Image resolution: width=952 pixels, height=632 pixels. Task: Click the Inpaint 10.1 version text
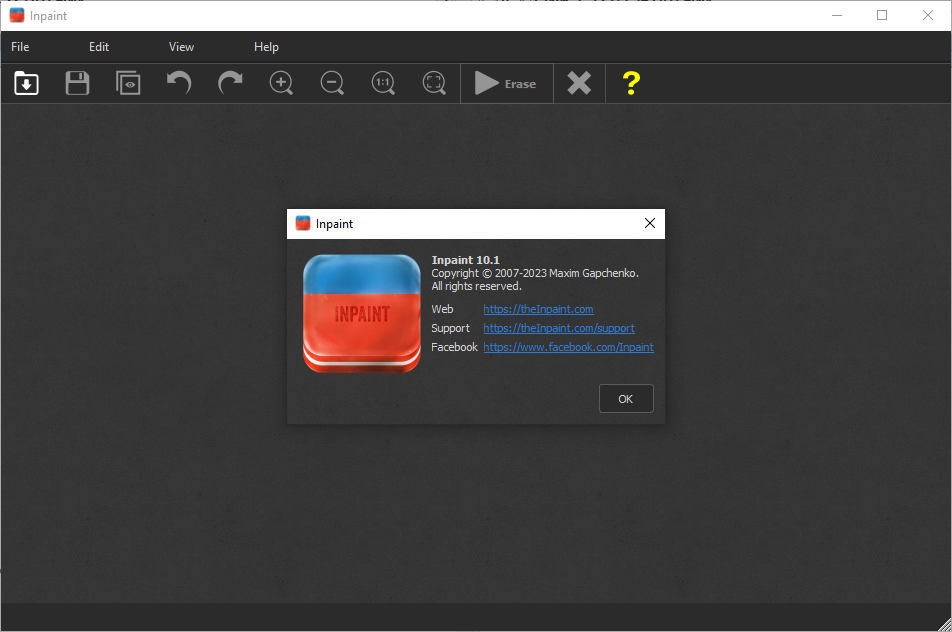click(x=466, y=260)
